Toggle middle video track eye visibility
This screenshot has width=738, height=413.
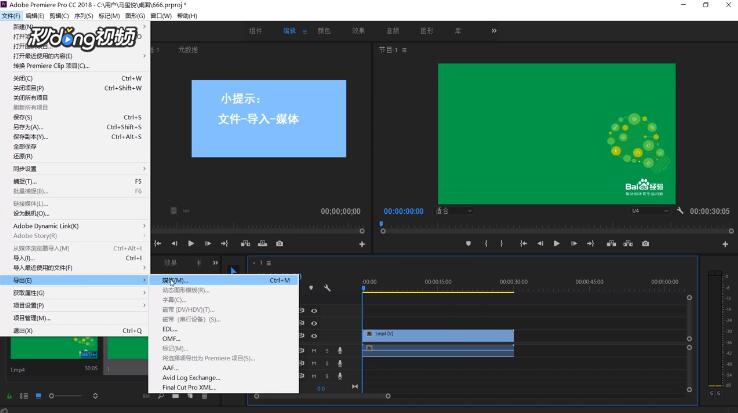tap(314, 324)
